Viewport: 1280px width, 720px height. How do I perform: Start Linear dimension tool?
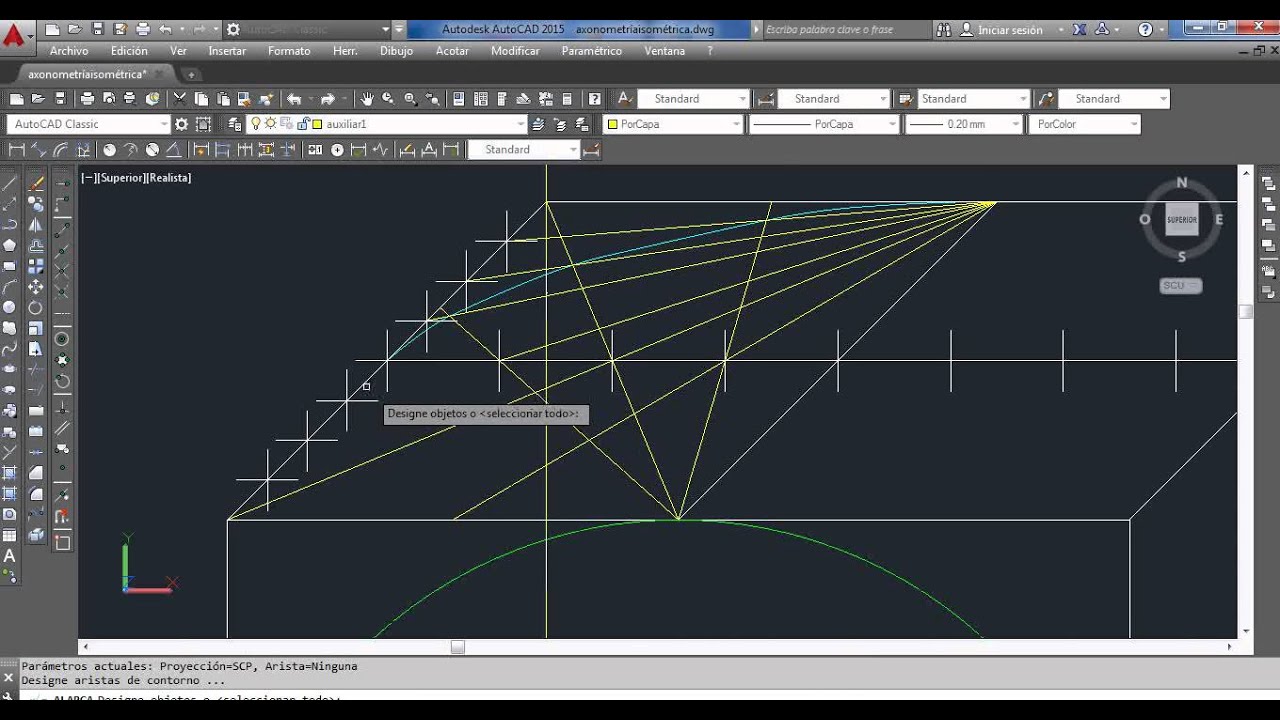click(x=16, y=150)
